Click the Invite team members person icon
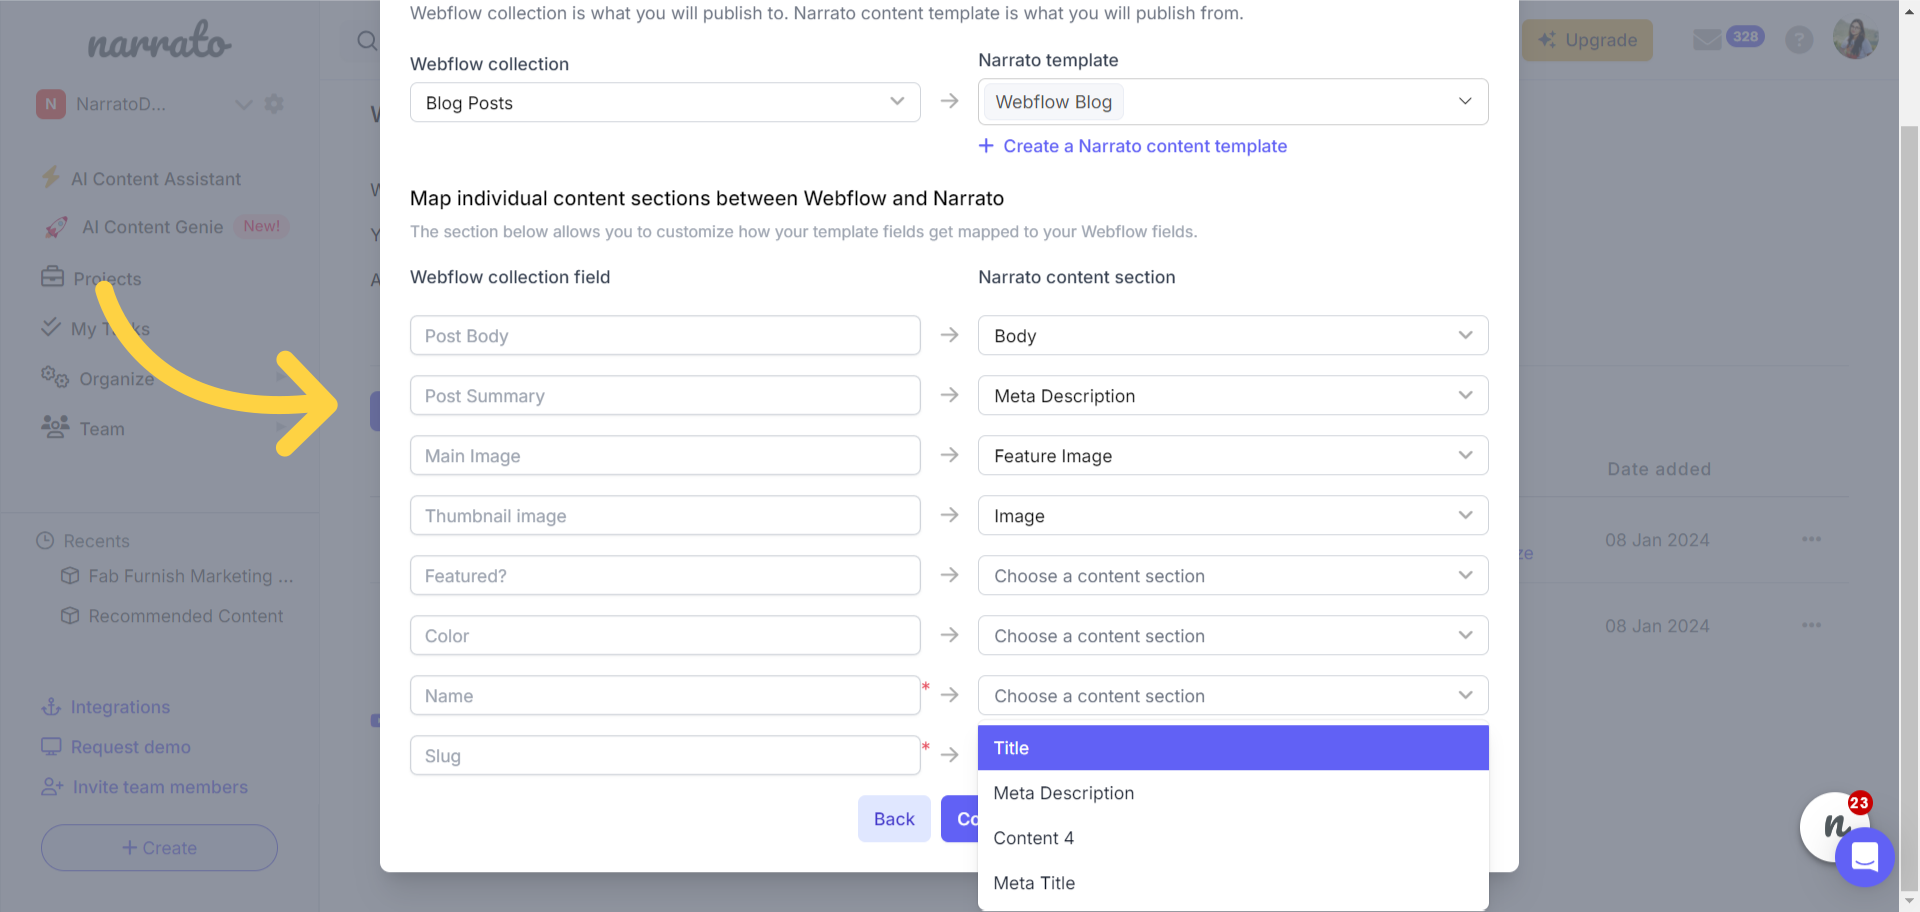 (x=52, y=787)
